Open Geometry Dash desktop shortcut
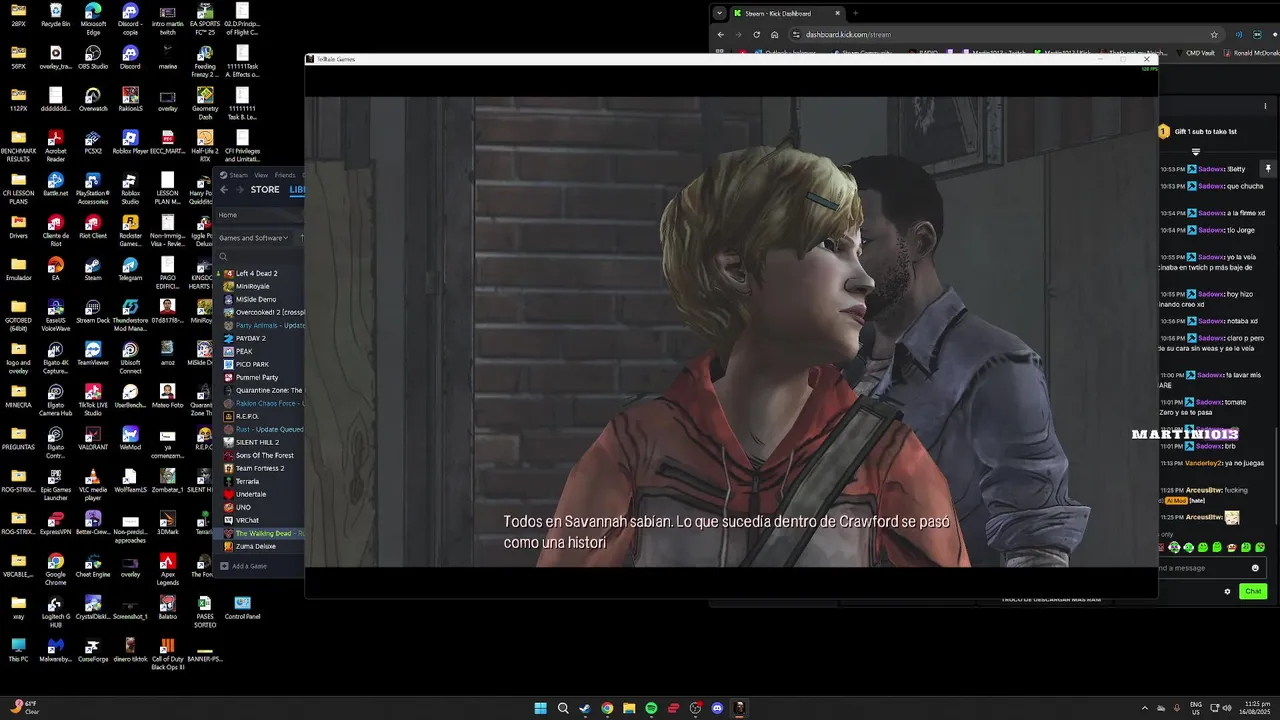The width and height of the screenshot is (1280, 720). coord(205,102)
